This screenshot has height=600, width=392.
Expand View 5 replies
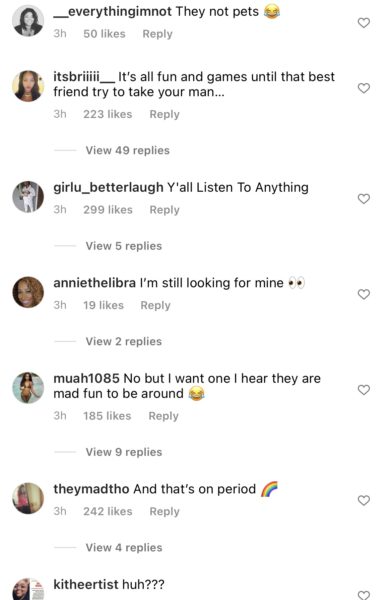[x=124, y=246]
